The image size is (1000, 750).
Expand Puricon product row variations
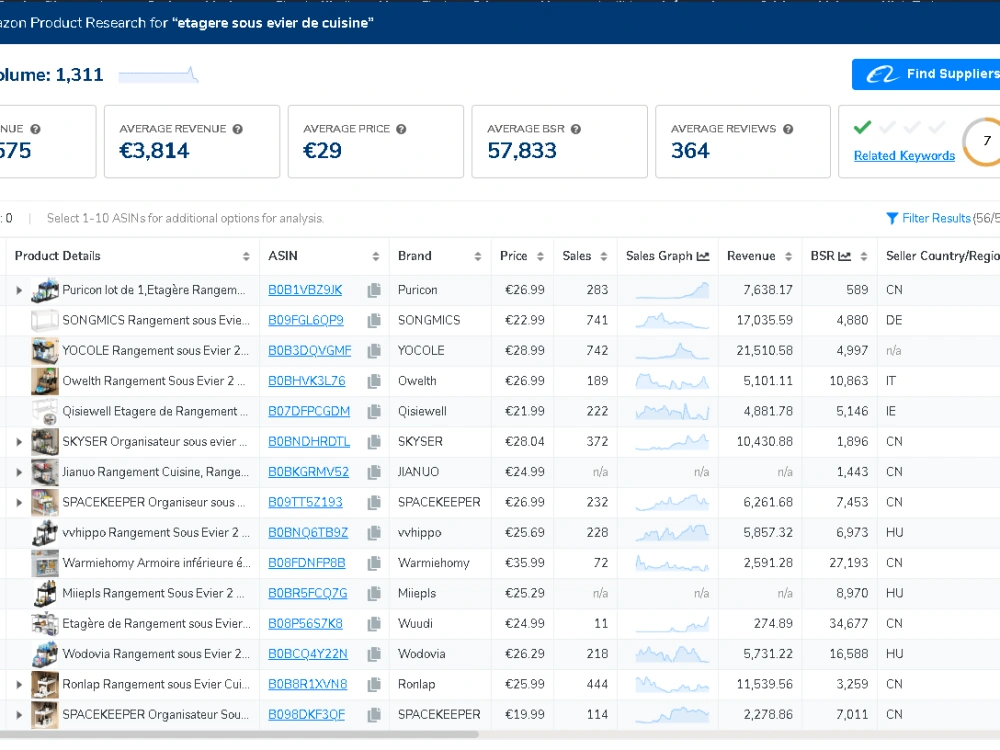[19, 290]
